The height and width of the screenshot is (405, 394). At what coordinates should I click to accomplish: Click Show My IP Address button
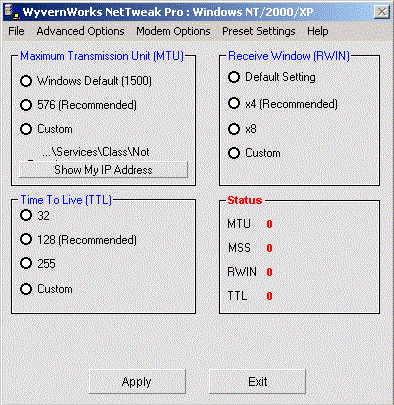pos(103,170)
